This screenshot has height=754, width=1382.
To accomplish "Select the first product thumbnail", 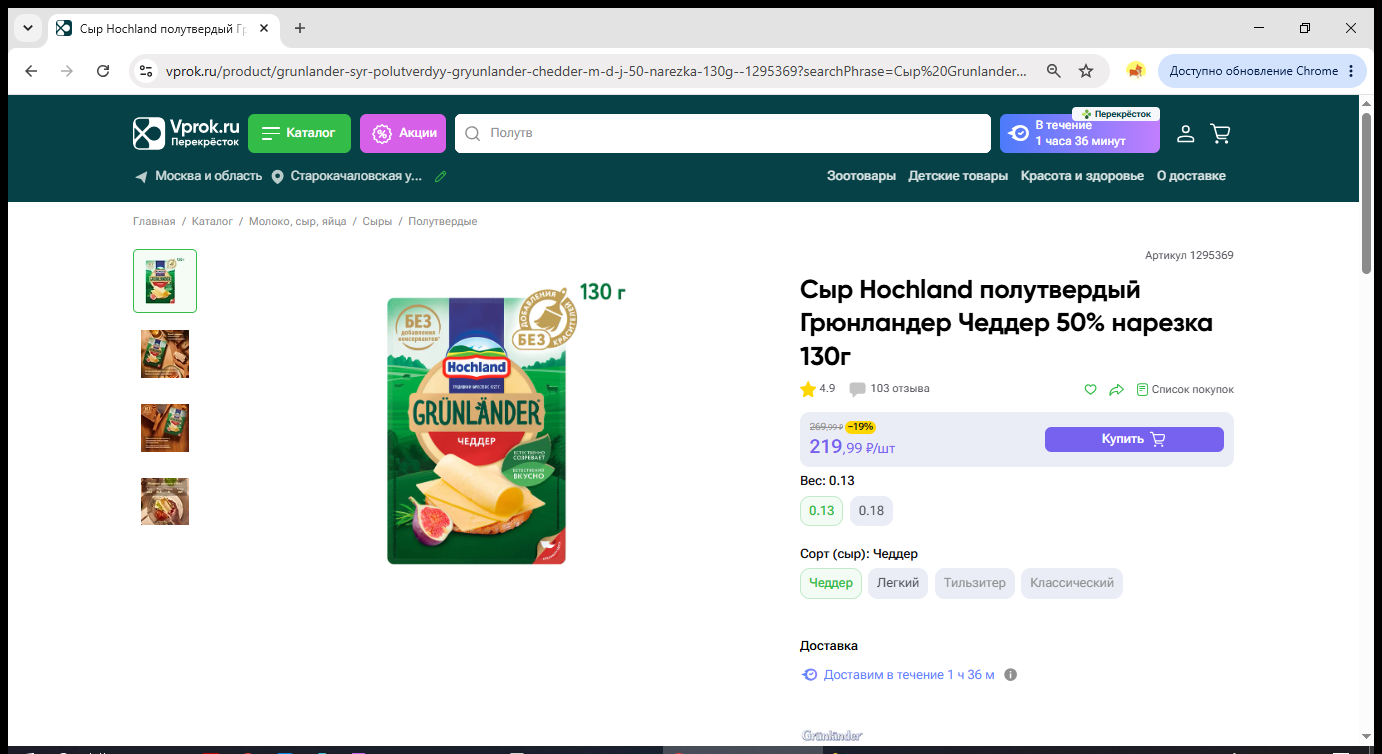I will click(x=165, y=281).
